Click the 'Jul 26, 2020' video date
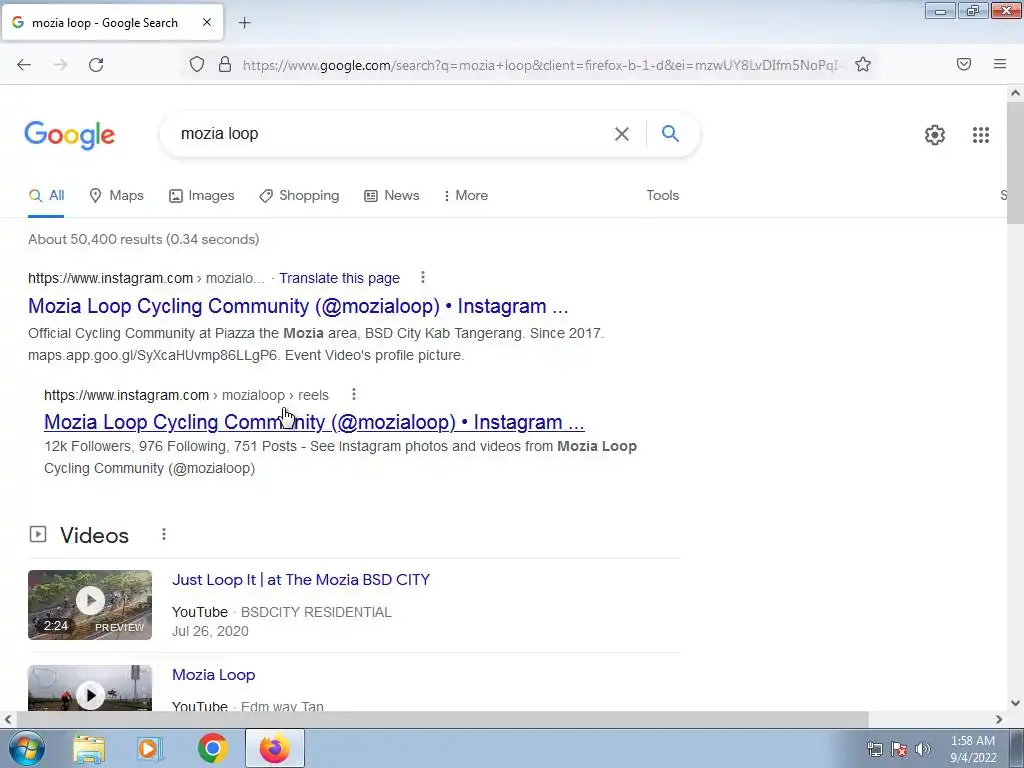 [210, 631]
